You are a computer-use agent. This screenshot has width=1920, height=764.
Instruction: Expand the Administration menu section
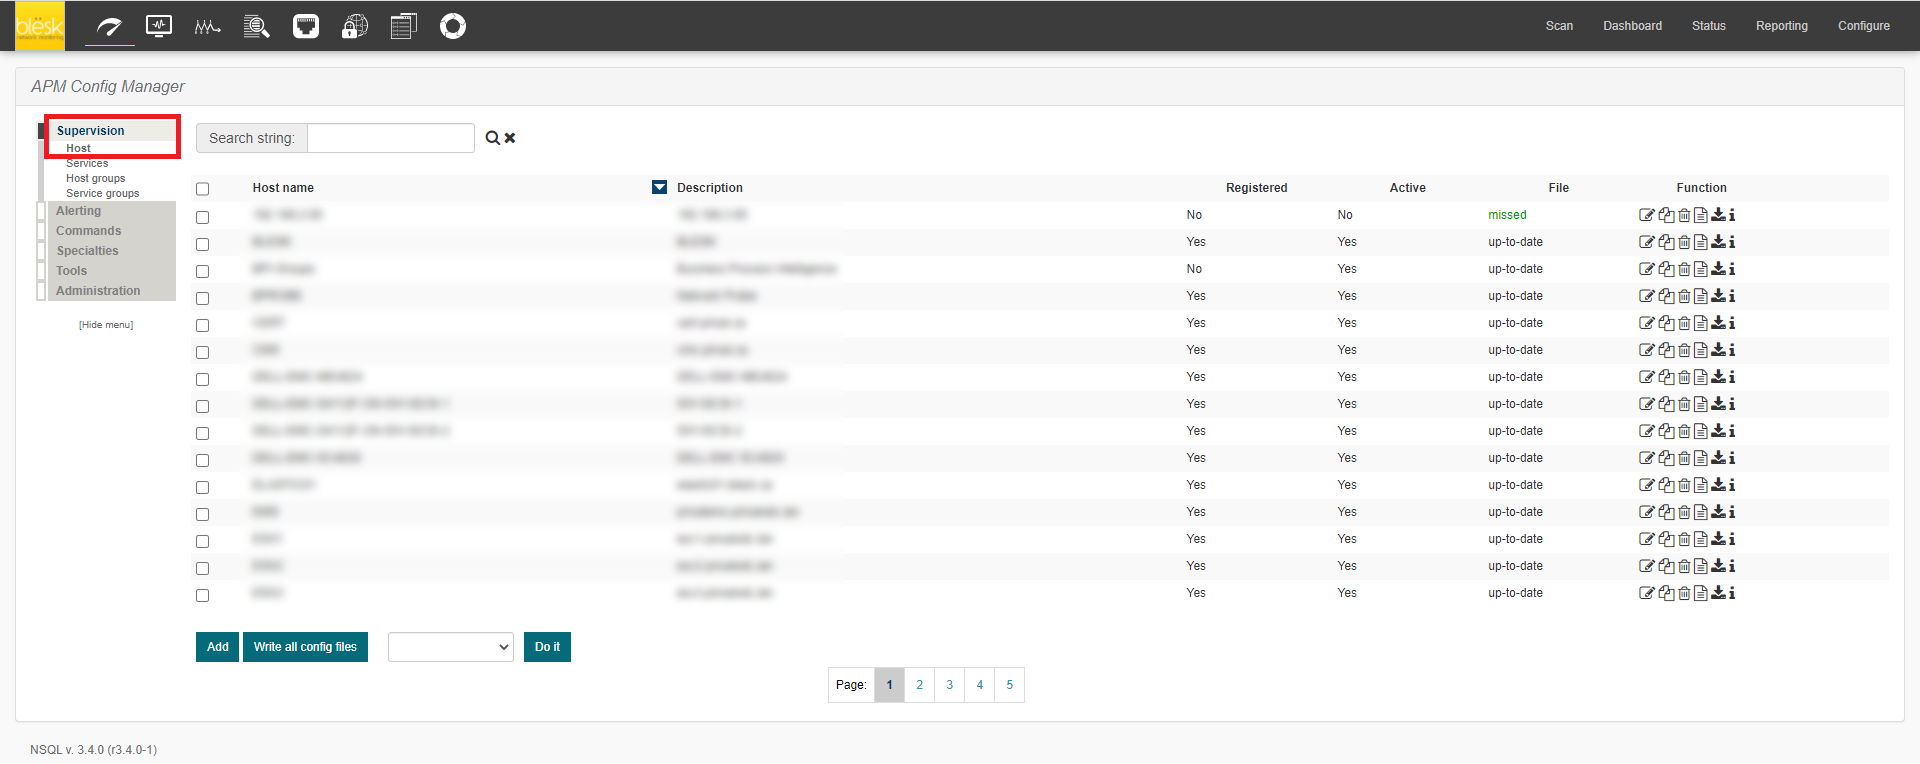point(98,291)
